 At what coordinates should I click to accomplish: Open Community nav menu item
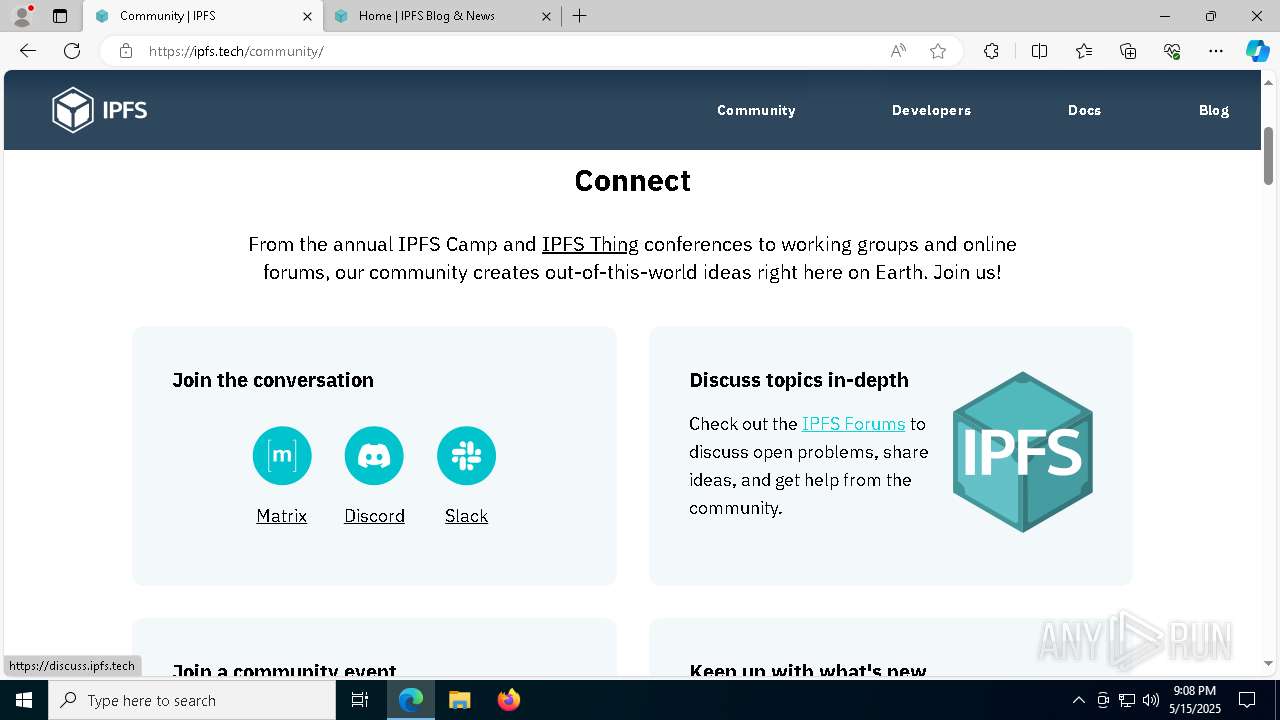(756, 110)
